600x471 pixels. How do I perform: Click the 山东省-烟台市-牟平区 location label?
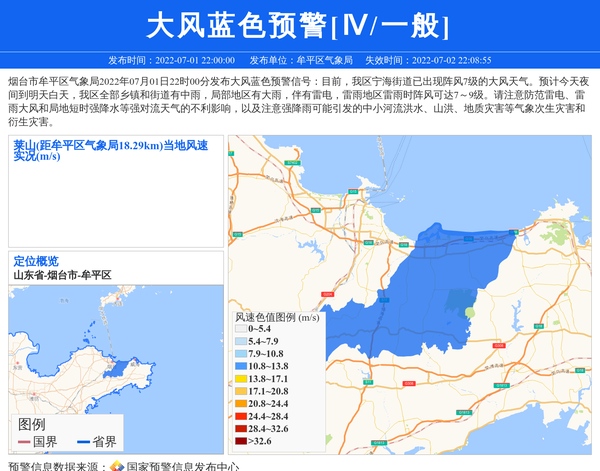point(62,275)
